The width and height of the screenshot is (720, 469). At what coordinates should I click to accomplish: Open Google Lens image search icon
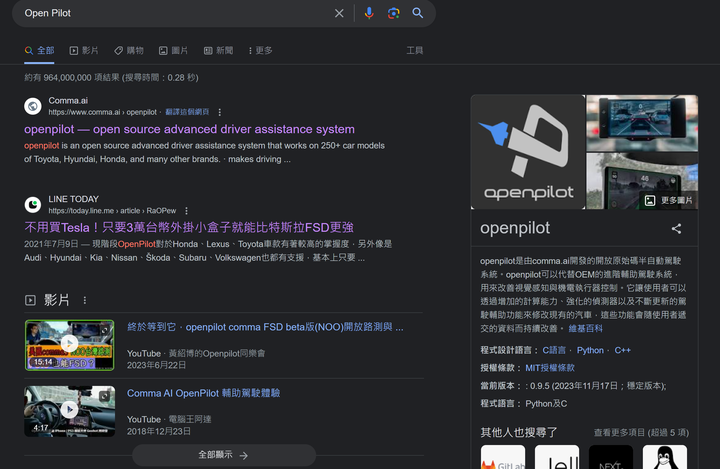click(394, 13)
